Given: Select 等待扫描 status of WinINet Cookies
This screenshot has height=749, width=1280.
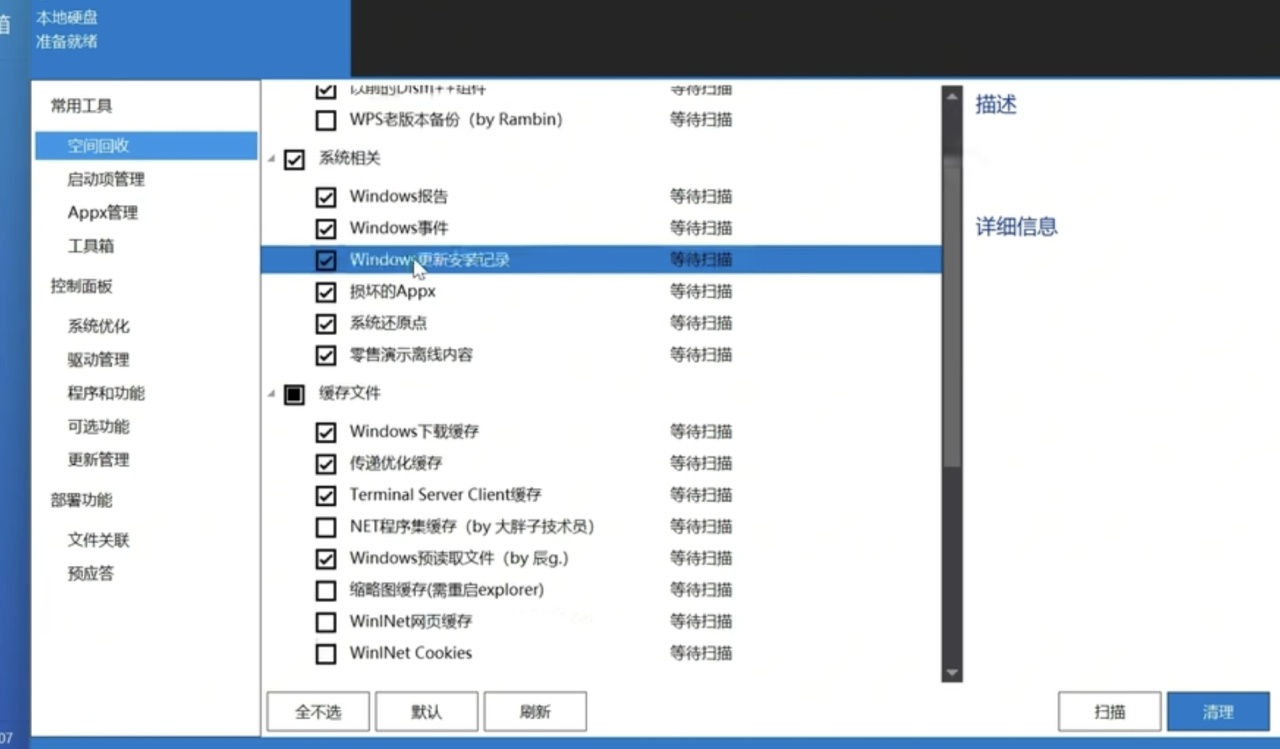Looking at the screenshot, I should coord(701,653).
